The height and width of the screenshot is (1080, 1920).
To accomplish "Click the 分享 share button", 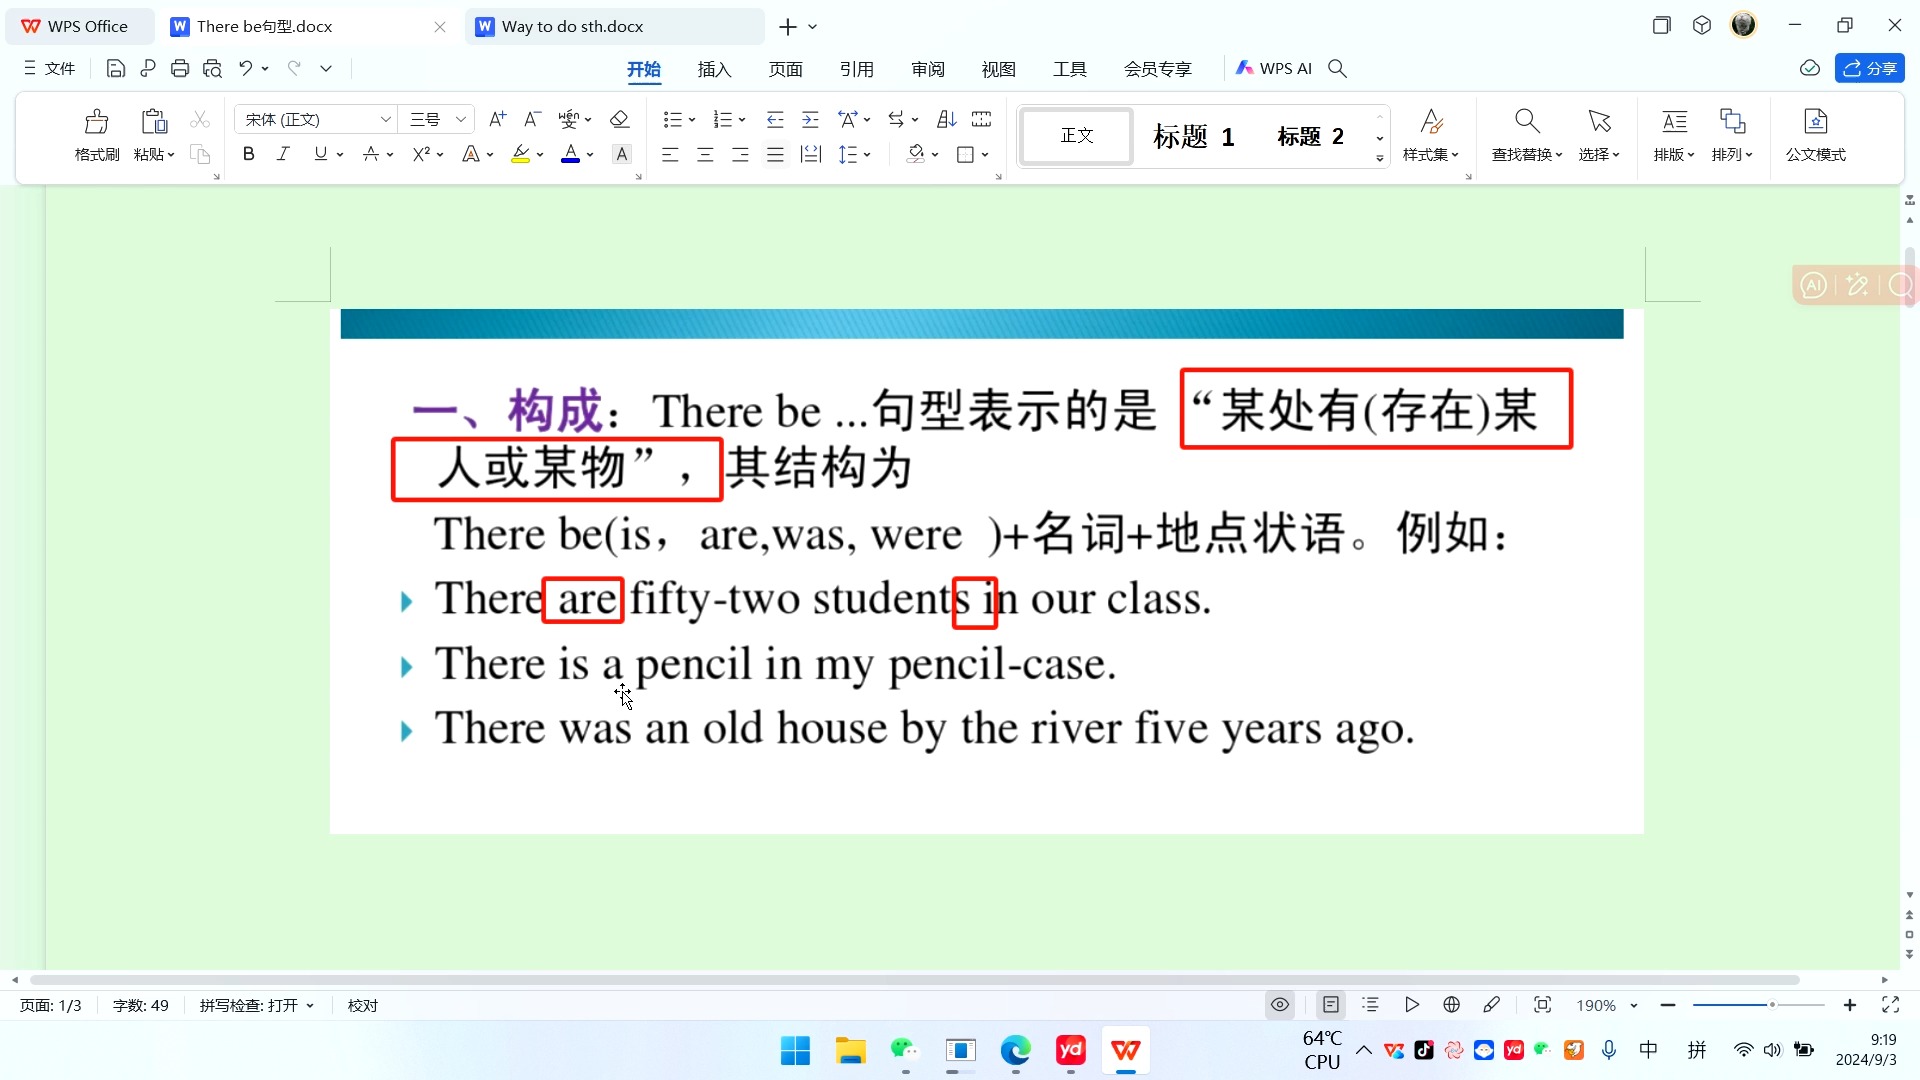I will point(1870,69).
